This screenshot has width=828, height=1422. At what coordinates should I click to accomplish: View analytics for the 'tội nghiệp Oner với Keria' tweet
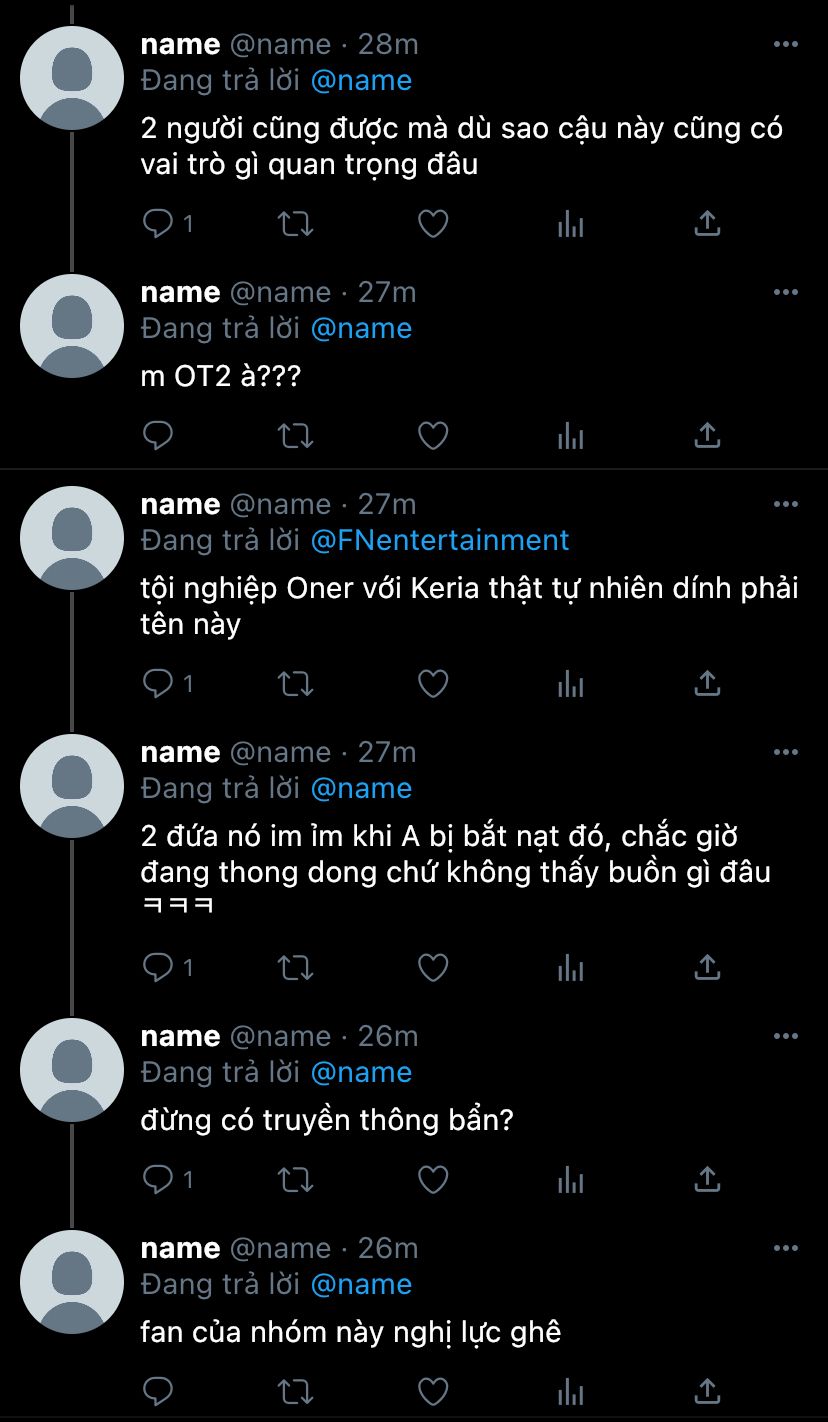click(x=570, y=684)
